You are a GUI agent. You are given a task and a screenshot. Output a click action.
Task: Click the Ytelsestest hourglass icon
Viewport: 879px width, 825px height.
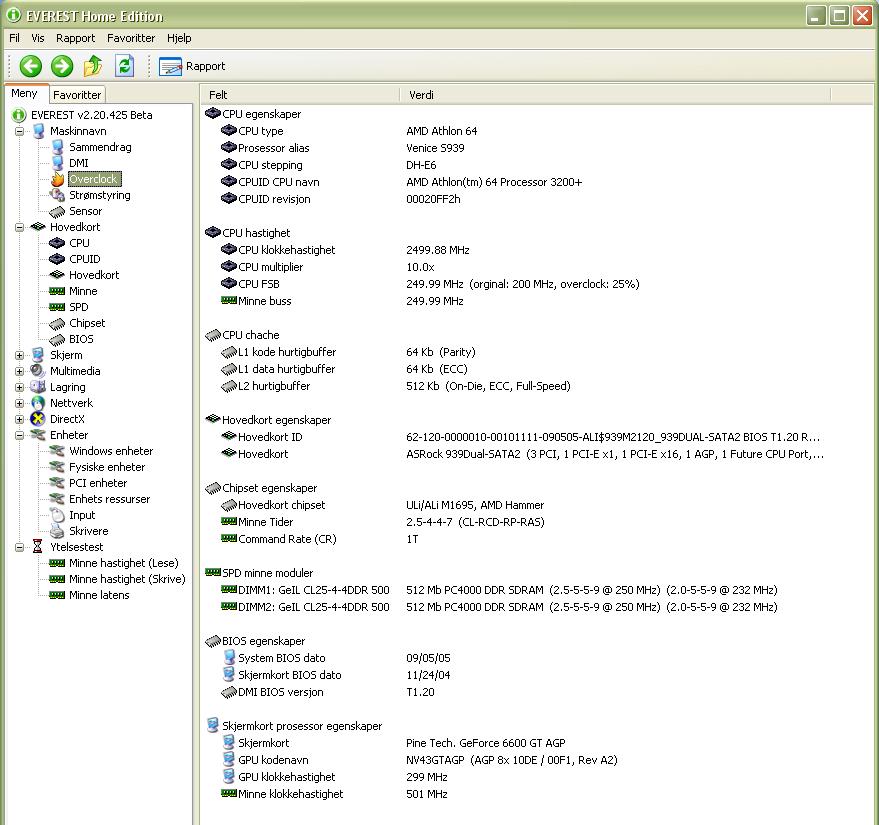pyautogui.click(x=38, y=546)
